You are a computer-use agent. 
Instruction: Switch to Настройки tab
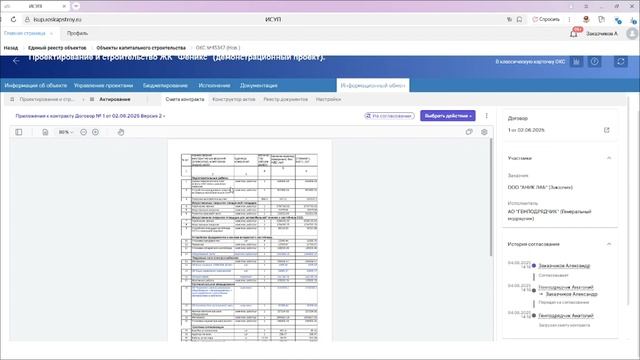(328, 99)
